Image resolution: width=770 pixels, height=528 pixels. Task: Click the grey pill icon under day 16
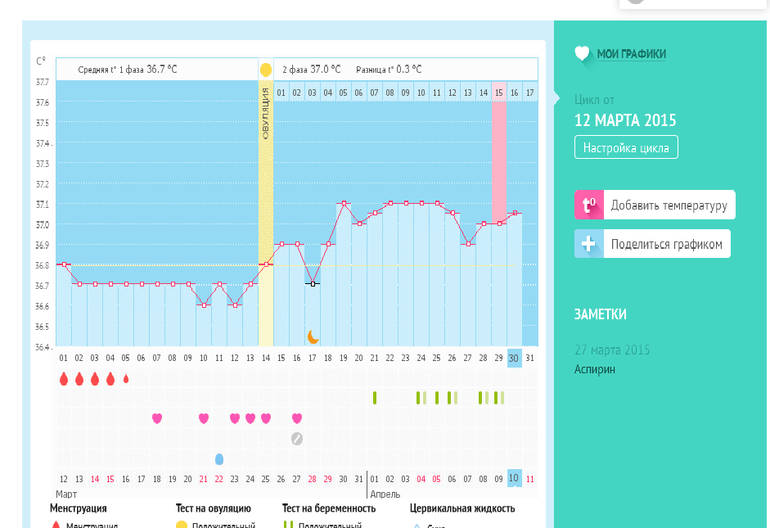pyautogui.click(x=297, y=438)
